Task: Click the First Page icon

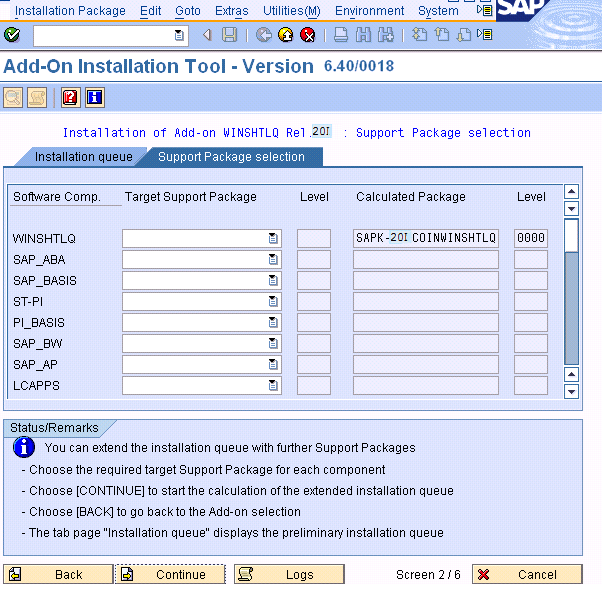Action: 419,35
